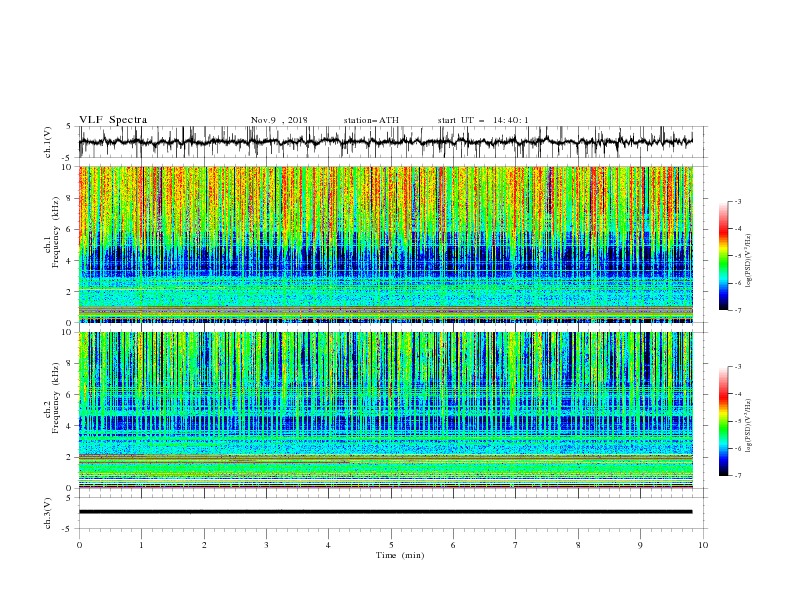Viewport: 792px width, 612px height.
Task: Click the "-7" tick on lower color bar
Action: 737,476
